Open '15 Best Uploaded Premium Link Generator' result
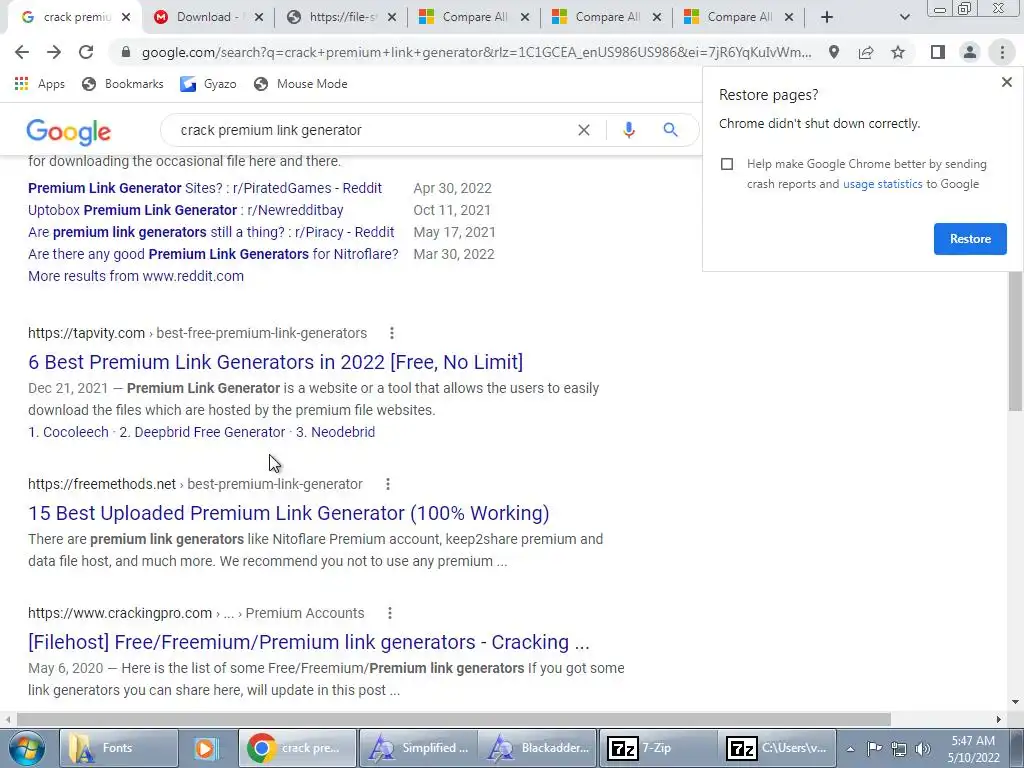Screen dimensions: 1024x768 coord(289,513)
